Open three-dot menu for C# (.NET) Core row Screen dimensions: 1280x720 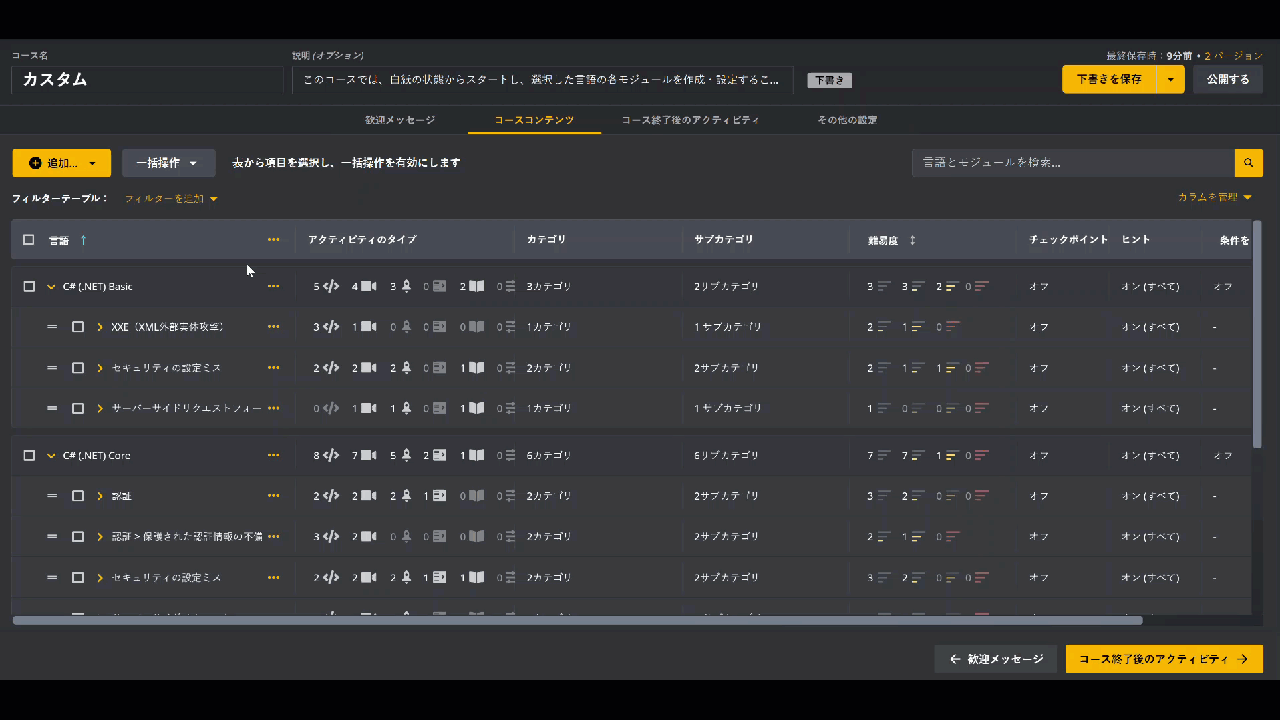(x=273, y=455)
